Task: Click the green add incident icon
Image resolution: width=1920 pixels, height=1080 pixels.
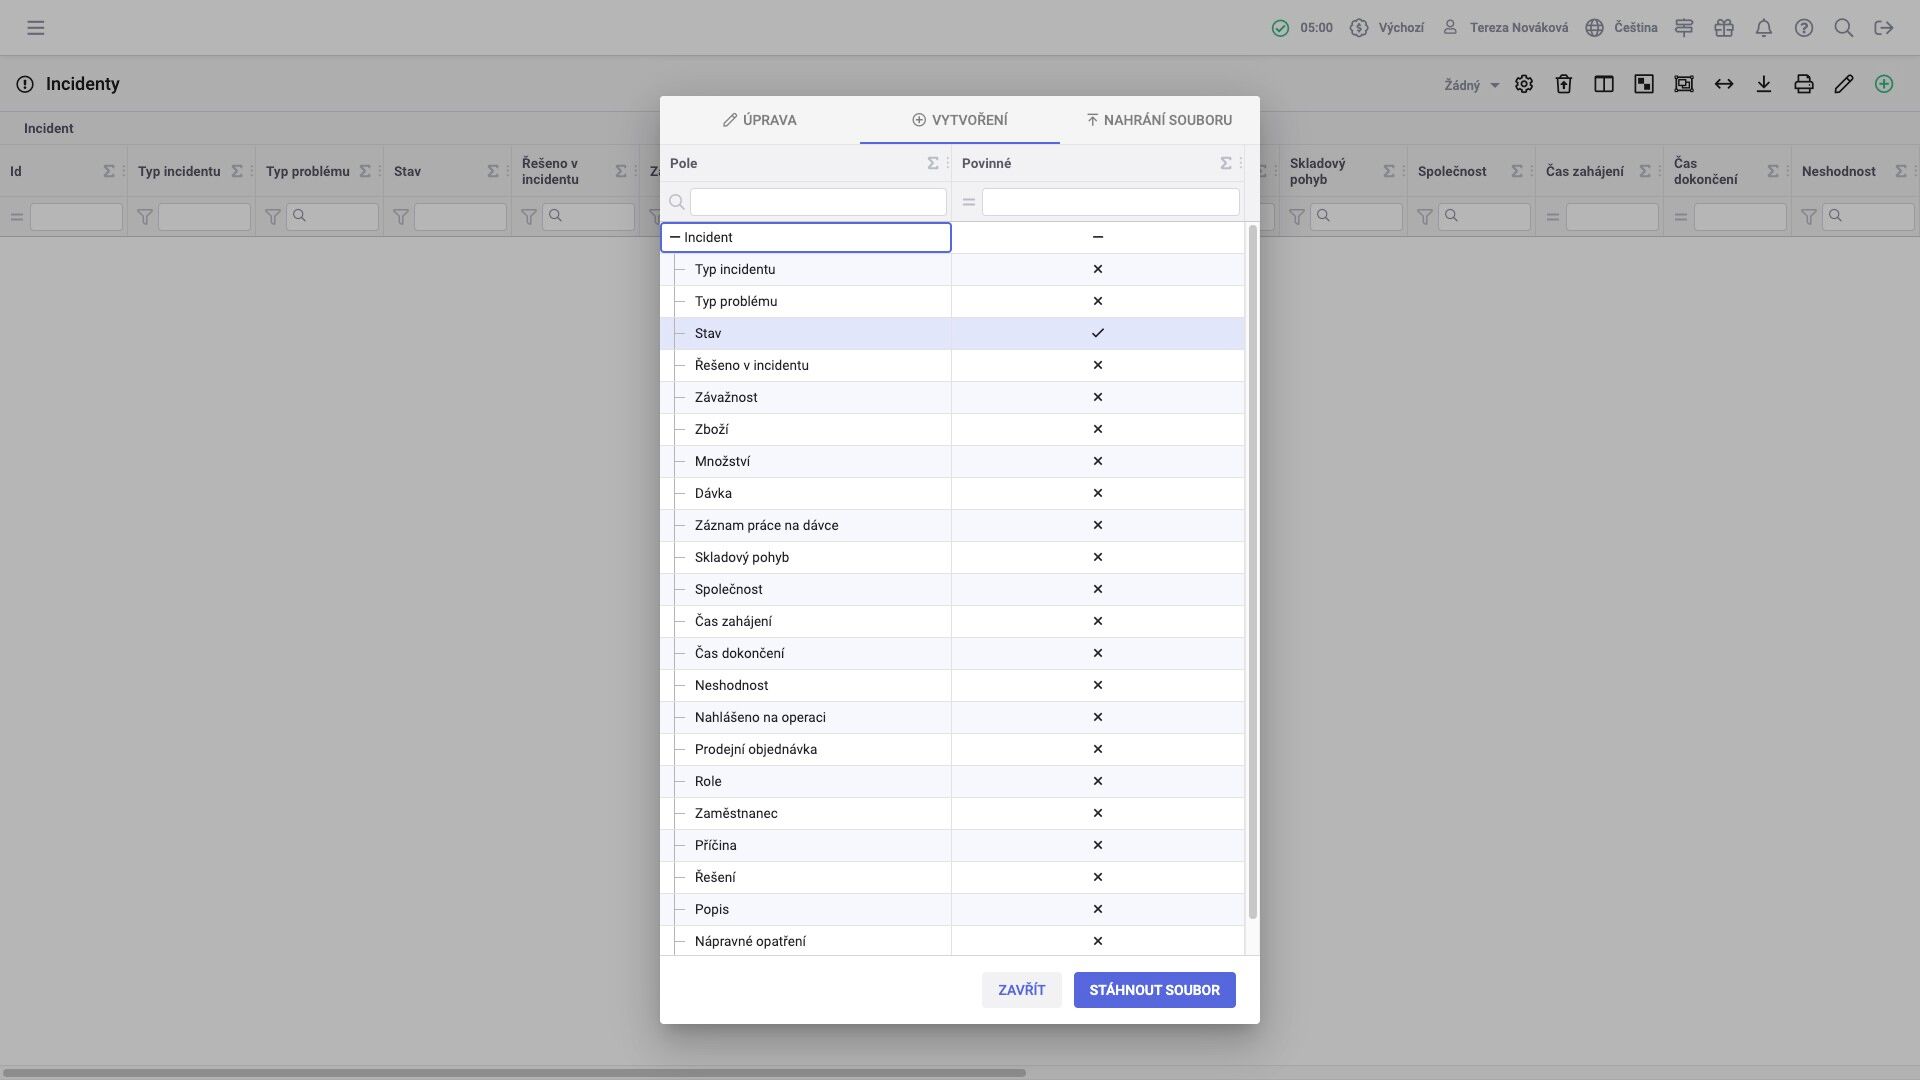Action: [x=1883, y=84]
